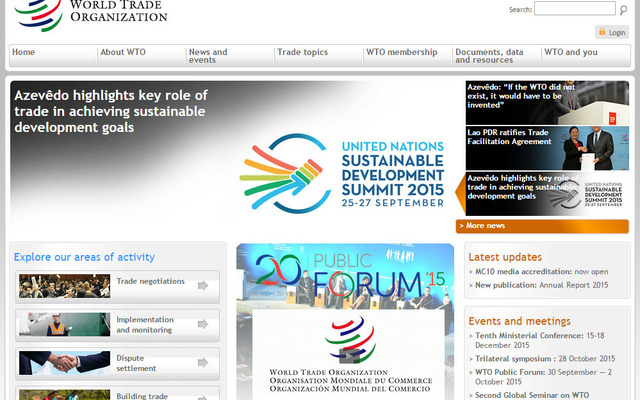
Task: Click the Latest updates heading
Action: [505, 257]
